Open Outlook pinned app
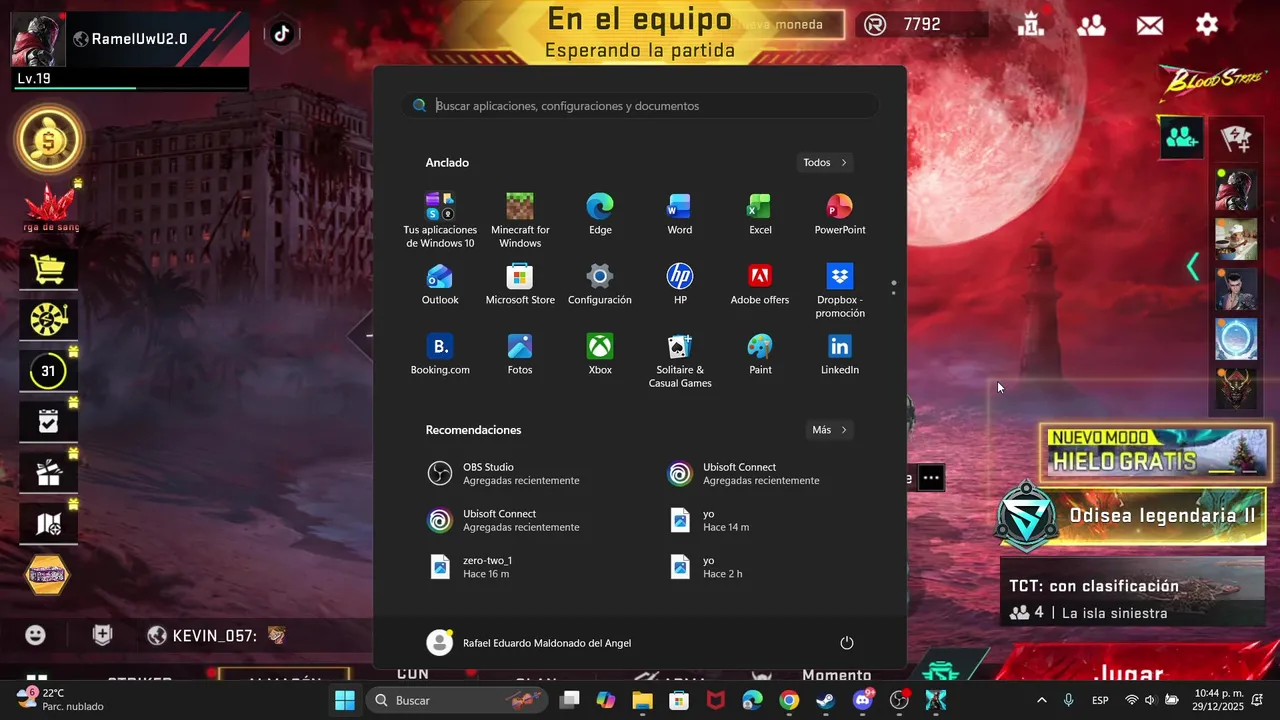This screenshot has width=1280, height=720. 440,284
